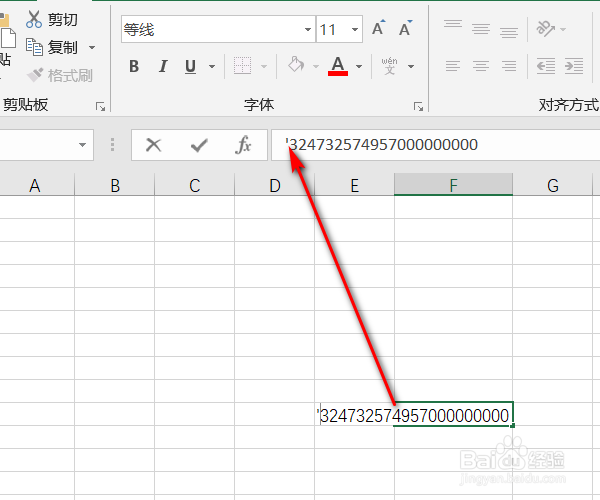The width and height of the screenshot is (600, 500).
Task: Select column A header
Action: pos(35,186)
